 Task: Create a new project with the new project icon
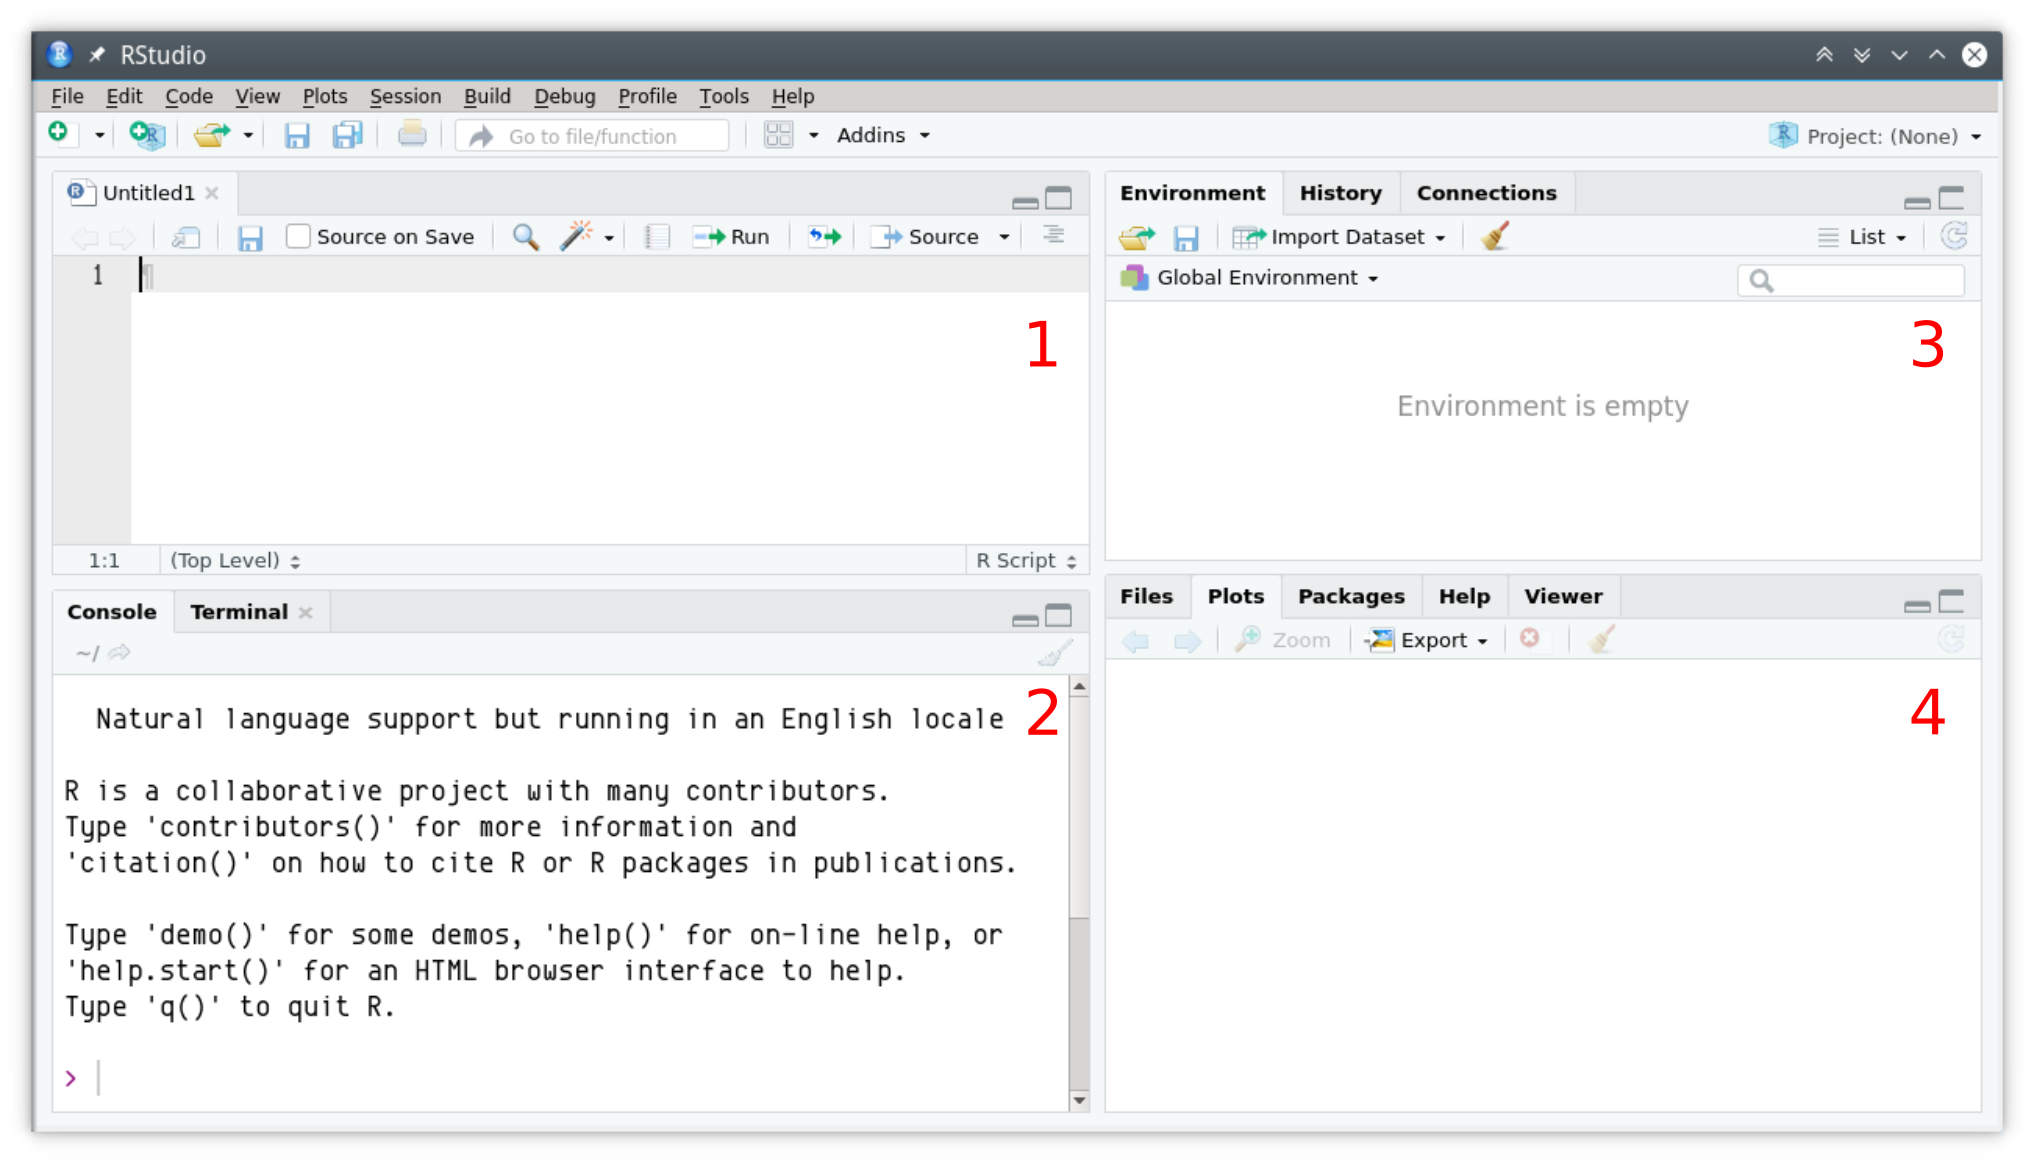click(x=146, y=135)
